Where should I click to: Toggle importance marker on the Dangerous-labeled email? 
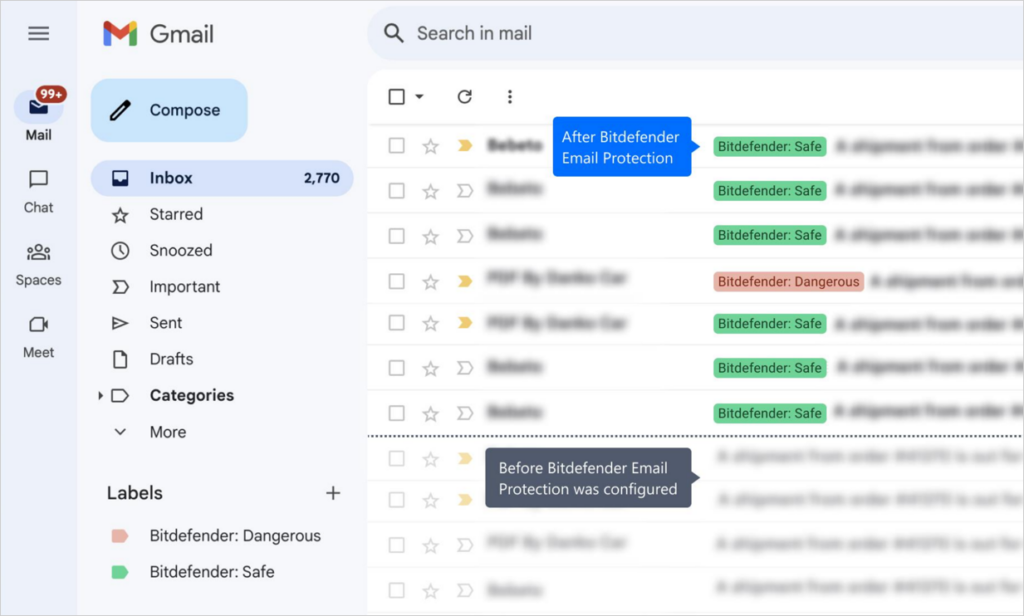[465, 282]
